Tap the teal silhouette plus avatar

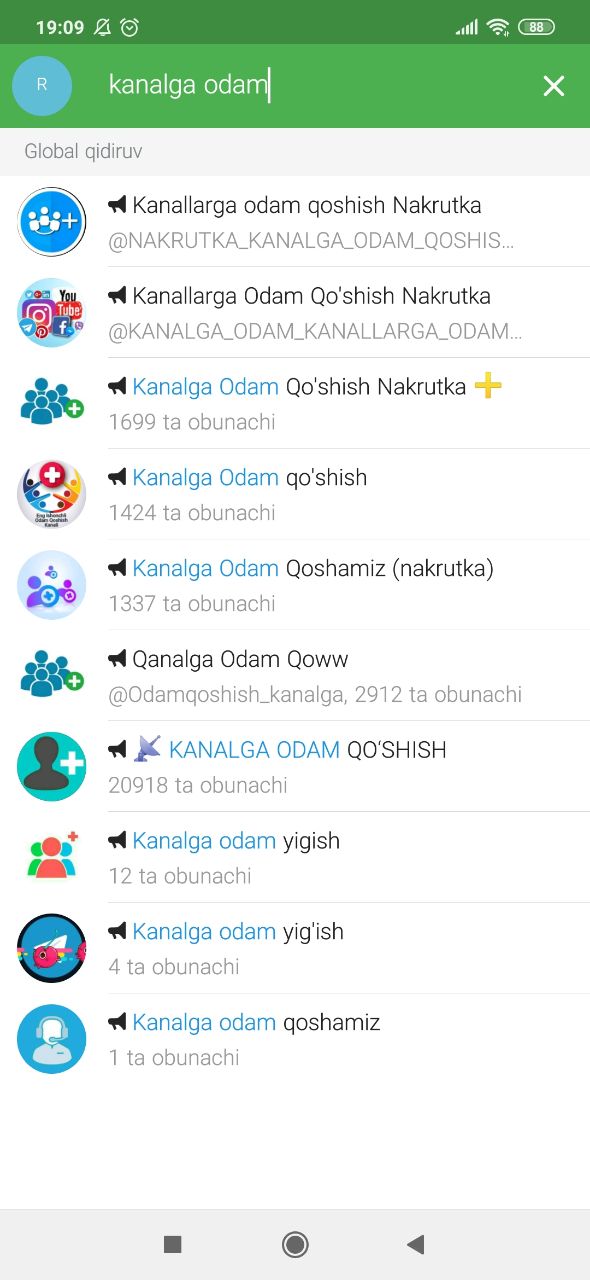pyautogui.click(x=52, y=767)
